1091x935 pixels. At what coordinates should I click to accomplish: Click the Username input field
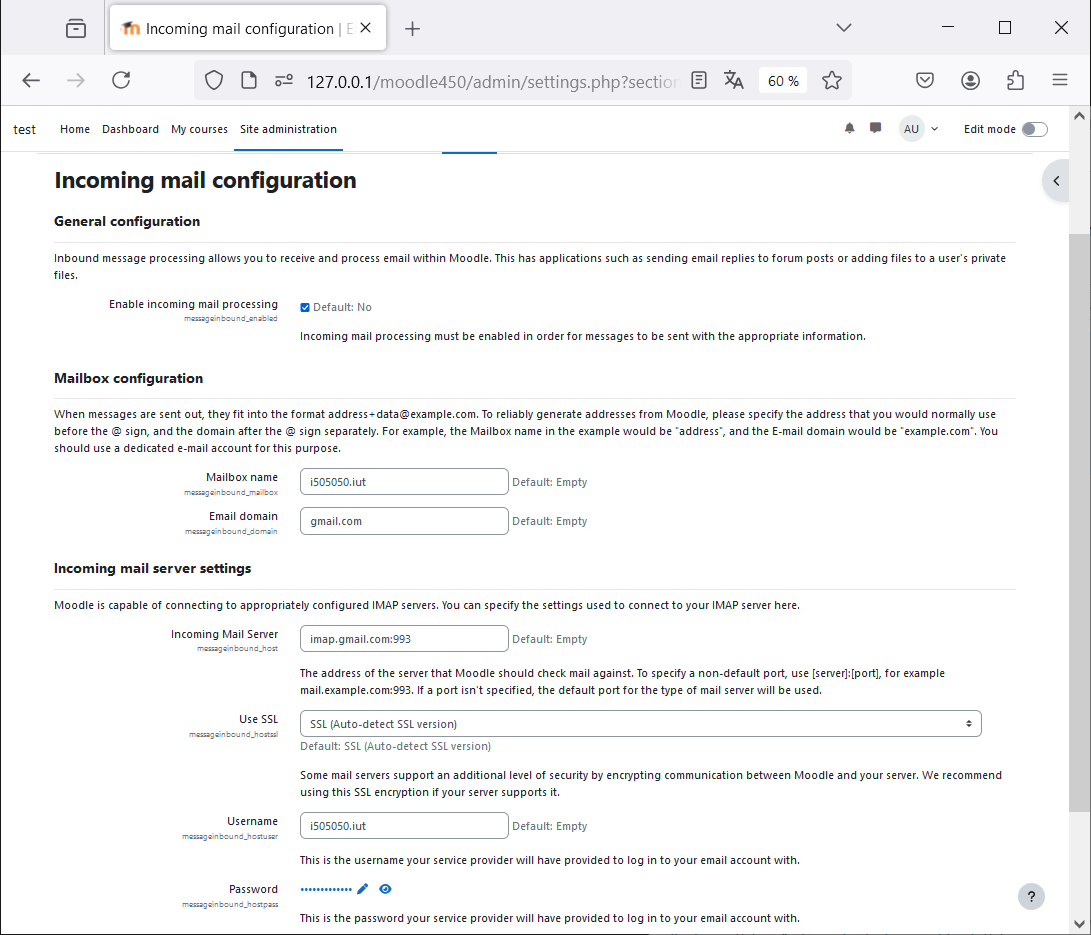click(404, 826)
